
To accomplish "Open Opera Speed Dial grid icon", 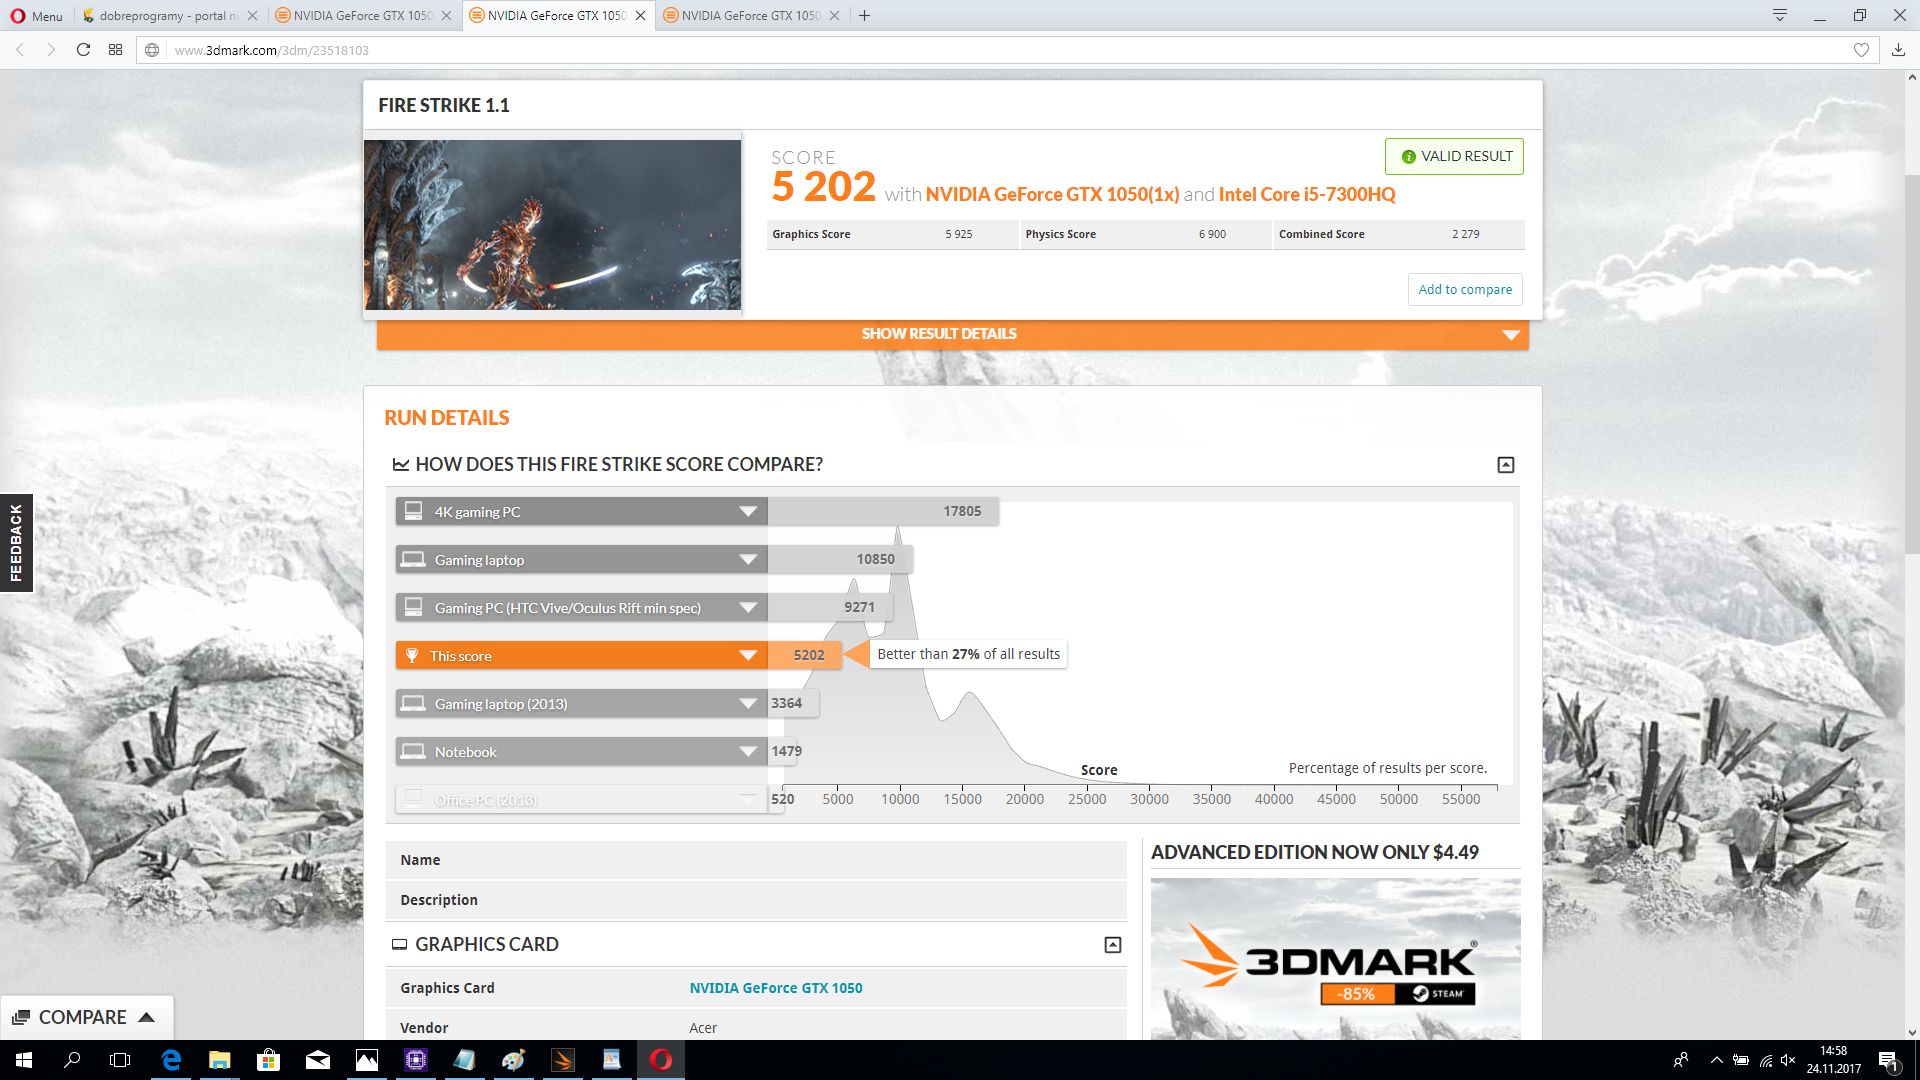I will point(116,50).
